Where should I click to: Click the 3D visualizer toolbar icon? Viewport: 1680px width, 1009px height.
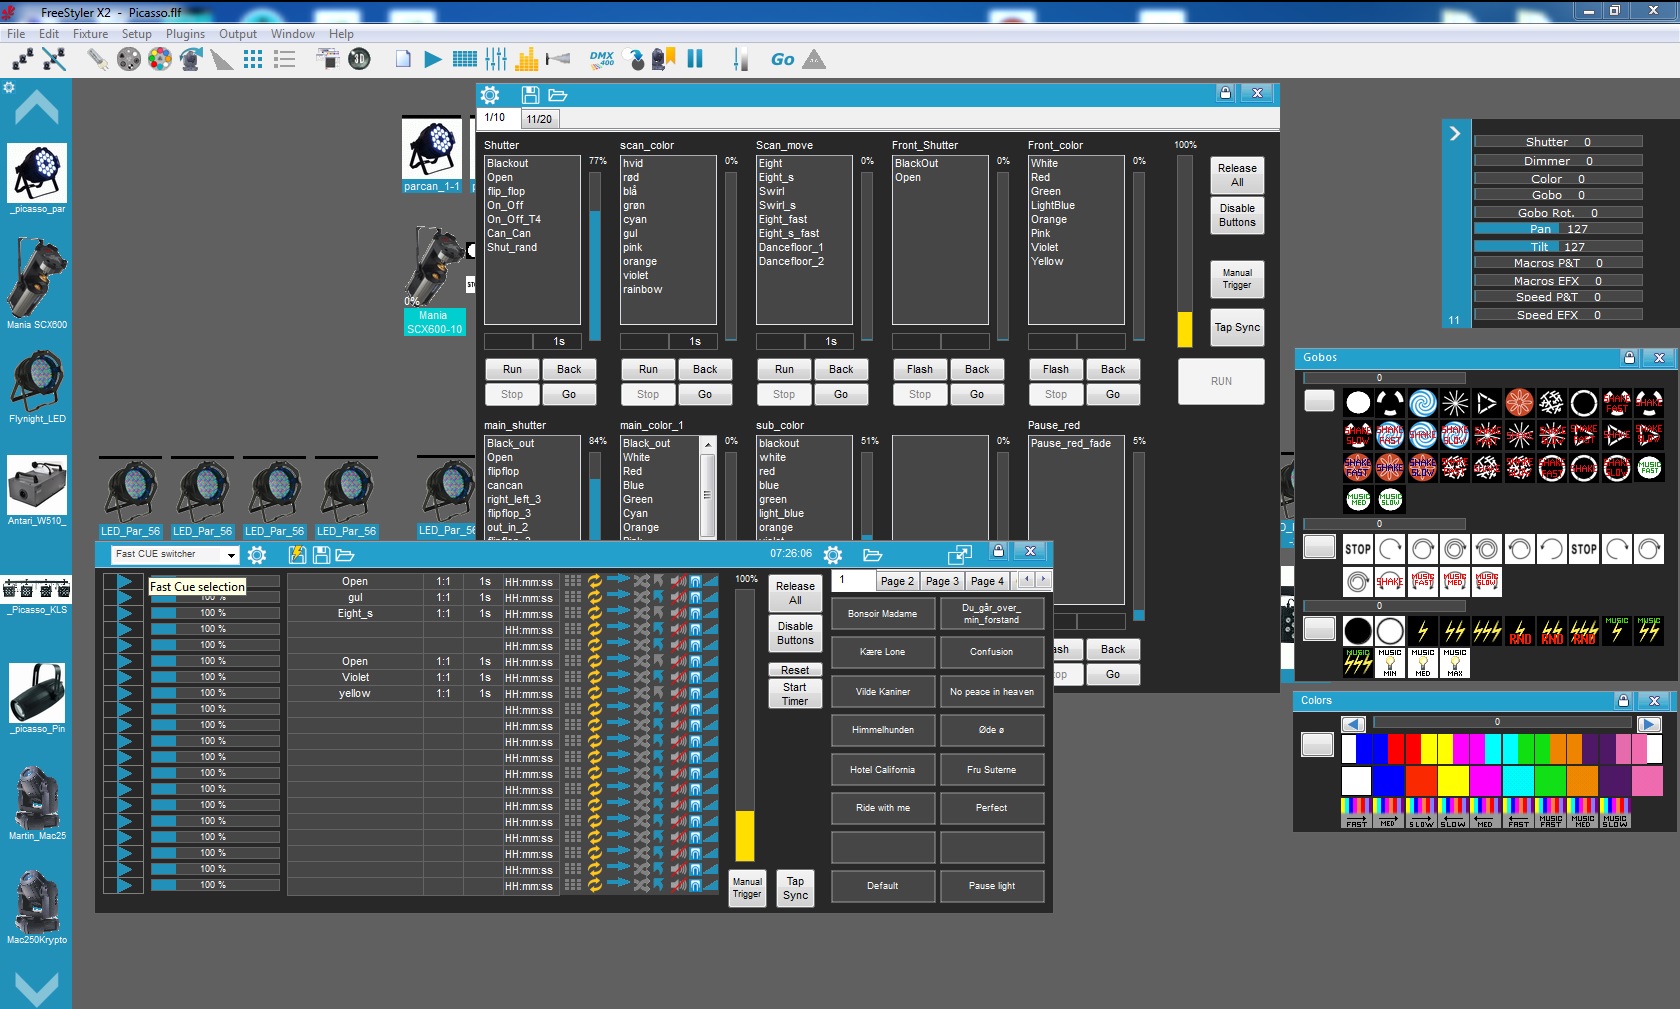click(359, 59)
